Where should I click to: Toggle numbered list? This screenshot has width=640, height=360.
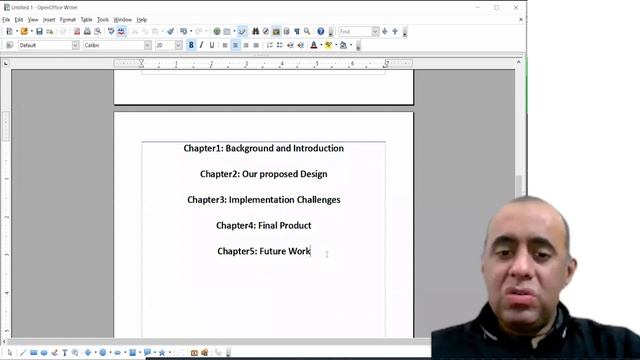[269, 45]
